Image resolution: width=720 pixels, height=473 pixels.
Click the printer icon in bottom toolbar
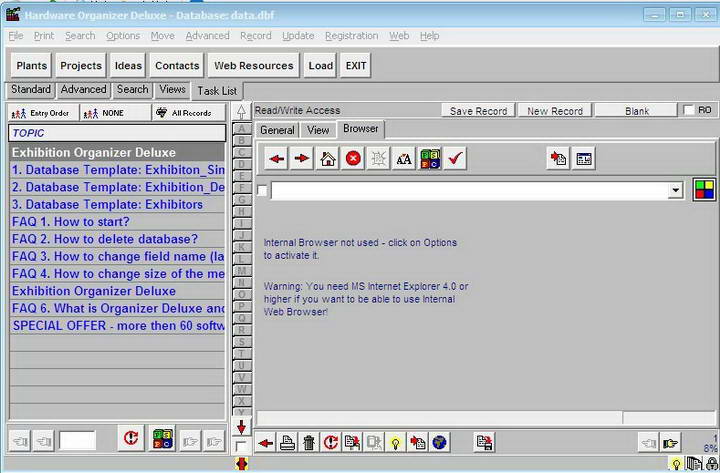click(x=287, y=443)
